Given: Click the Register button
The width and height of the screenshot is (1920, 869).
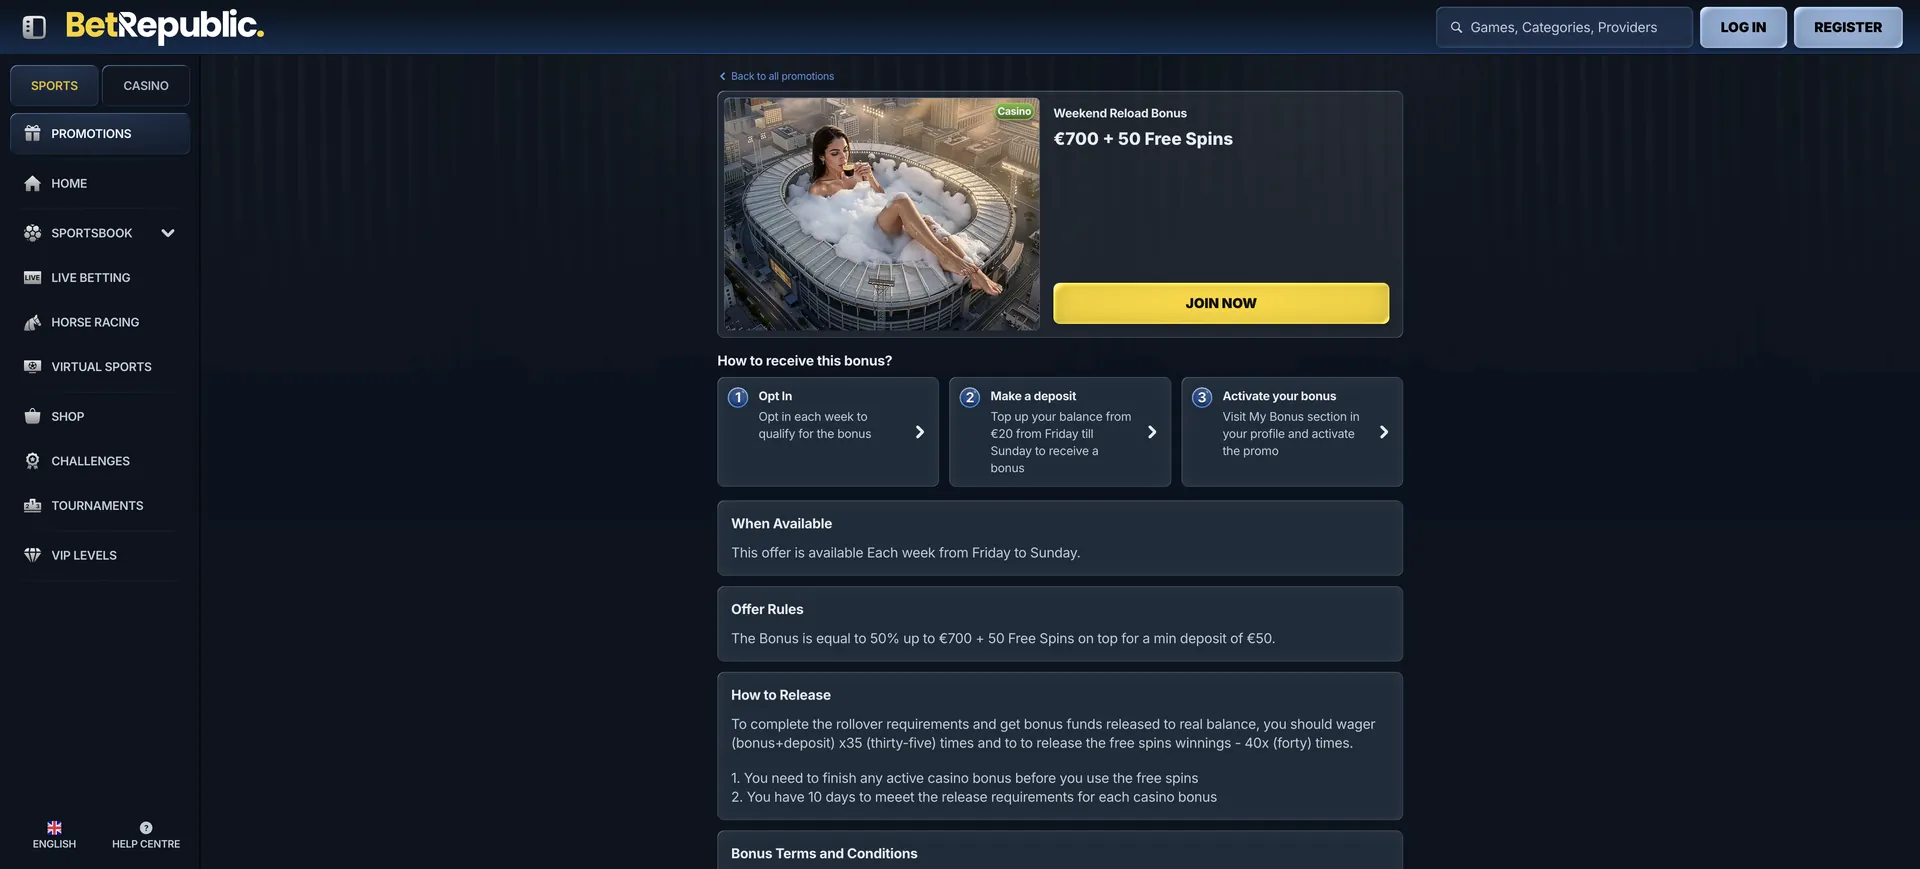Looking at the screenshot, I should [x=1848, y=28].
